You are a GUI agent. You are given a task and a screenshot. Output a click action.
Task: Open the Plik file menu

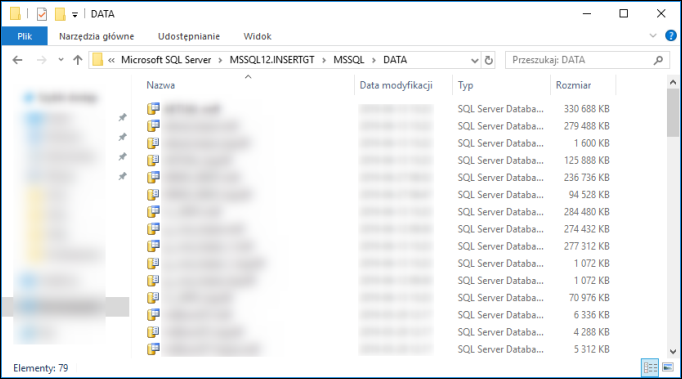pos(24,36)
